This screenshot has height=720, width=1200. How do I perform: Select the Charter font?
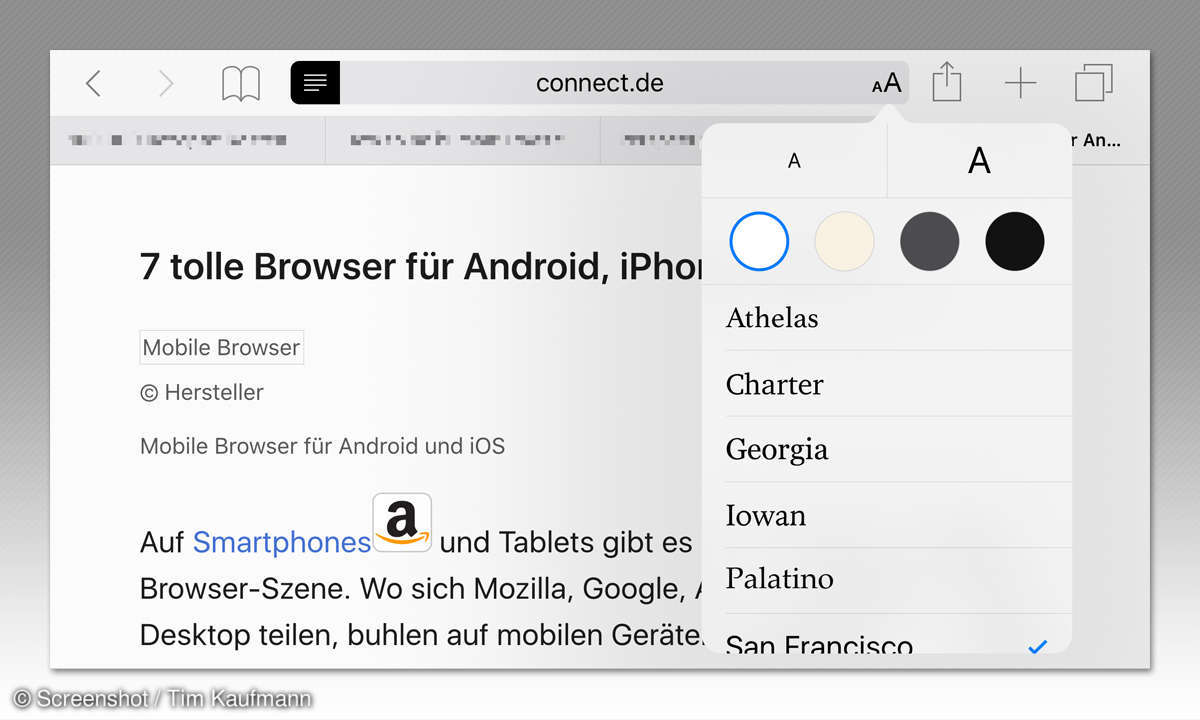pyautogui.click(x=887, y=384)
